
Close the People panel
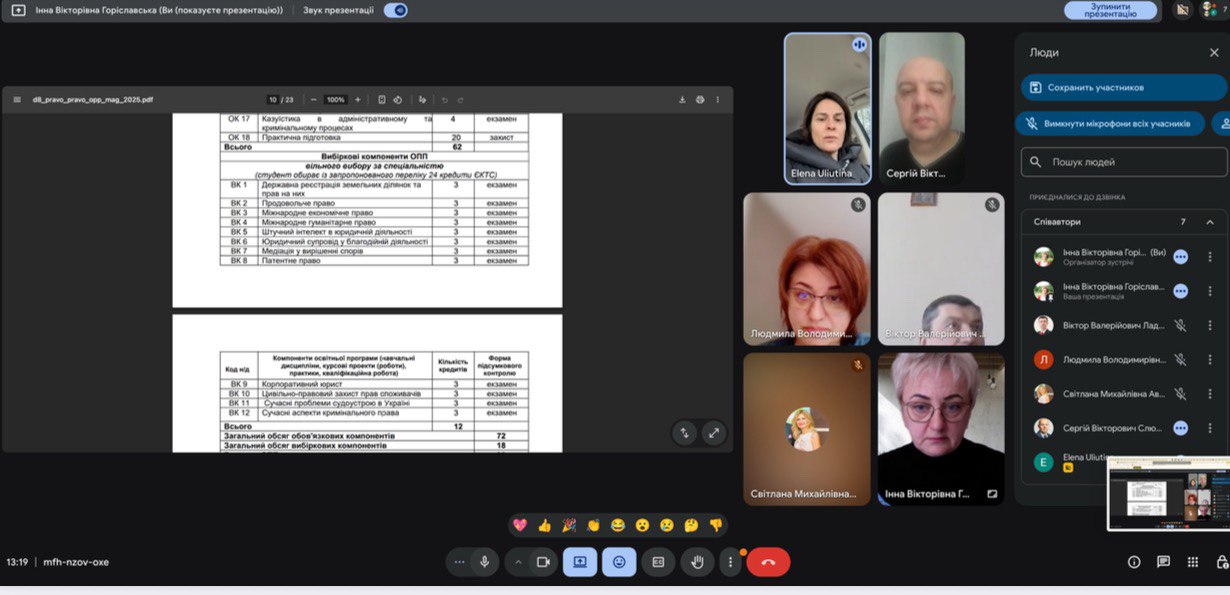pos(1214,52)
